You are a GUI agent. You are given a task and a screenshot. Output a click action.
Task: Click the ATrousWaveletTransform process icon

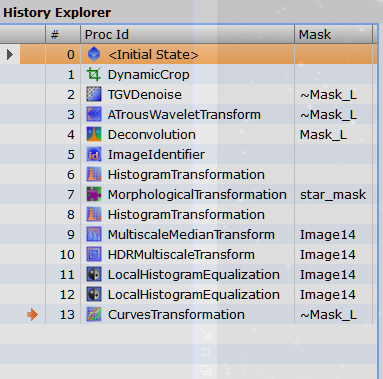(94, 114)
